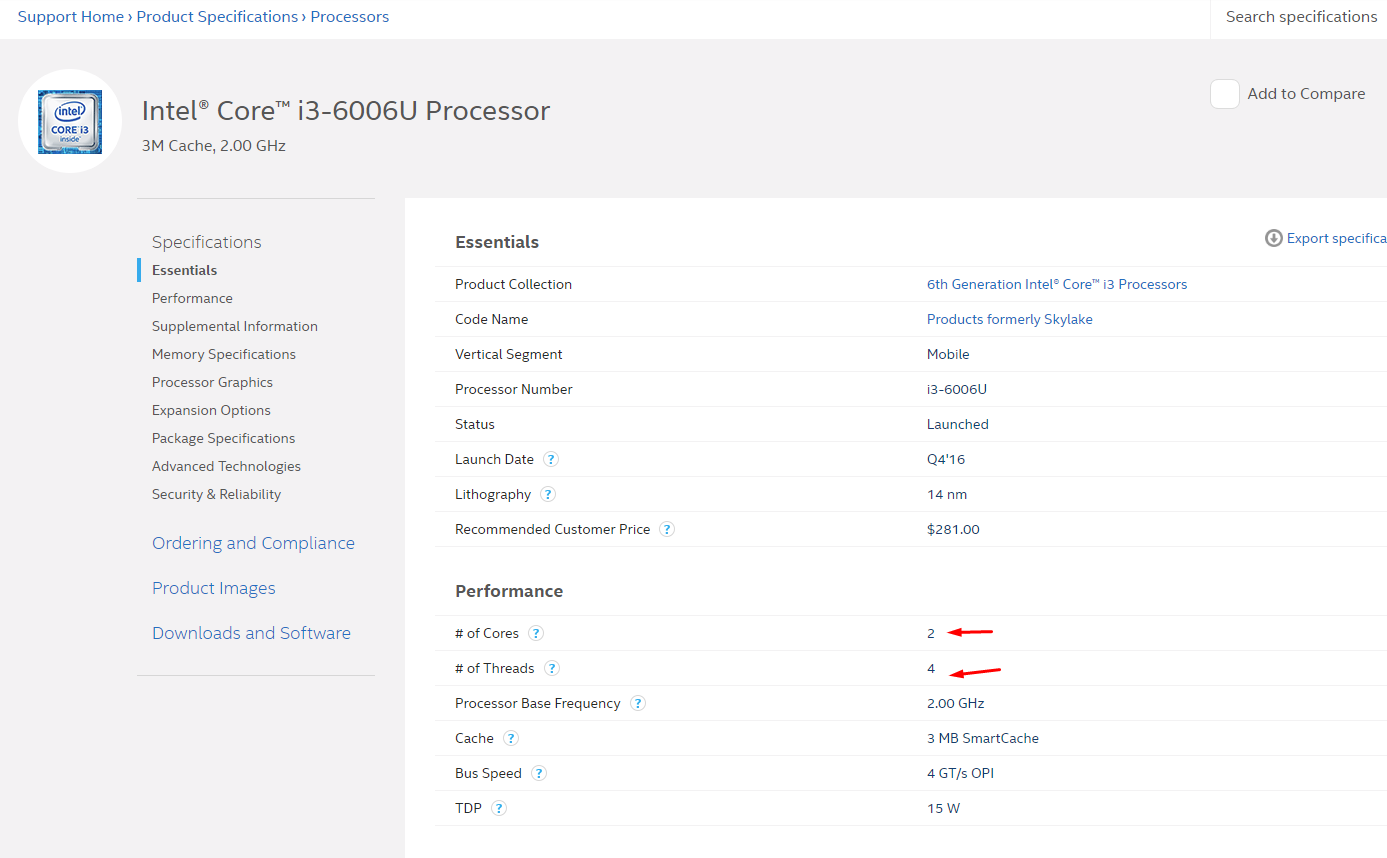The width and height of the screenshot is (1387, 858).
Task: Click the lithography value 14 nm
Action: pos(947,494)
